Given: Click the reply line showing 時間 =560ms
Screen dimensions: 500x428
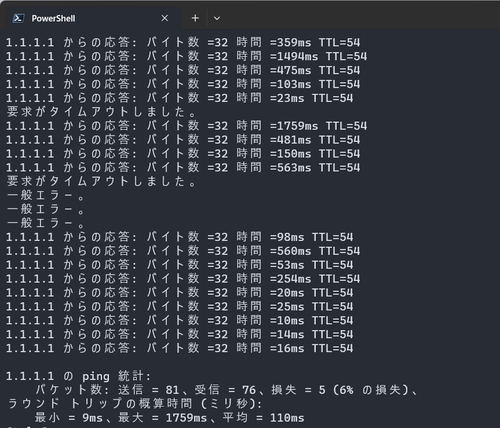Looking at the screenshot, I should tap(183, 251).
